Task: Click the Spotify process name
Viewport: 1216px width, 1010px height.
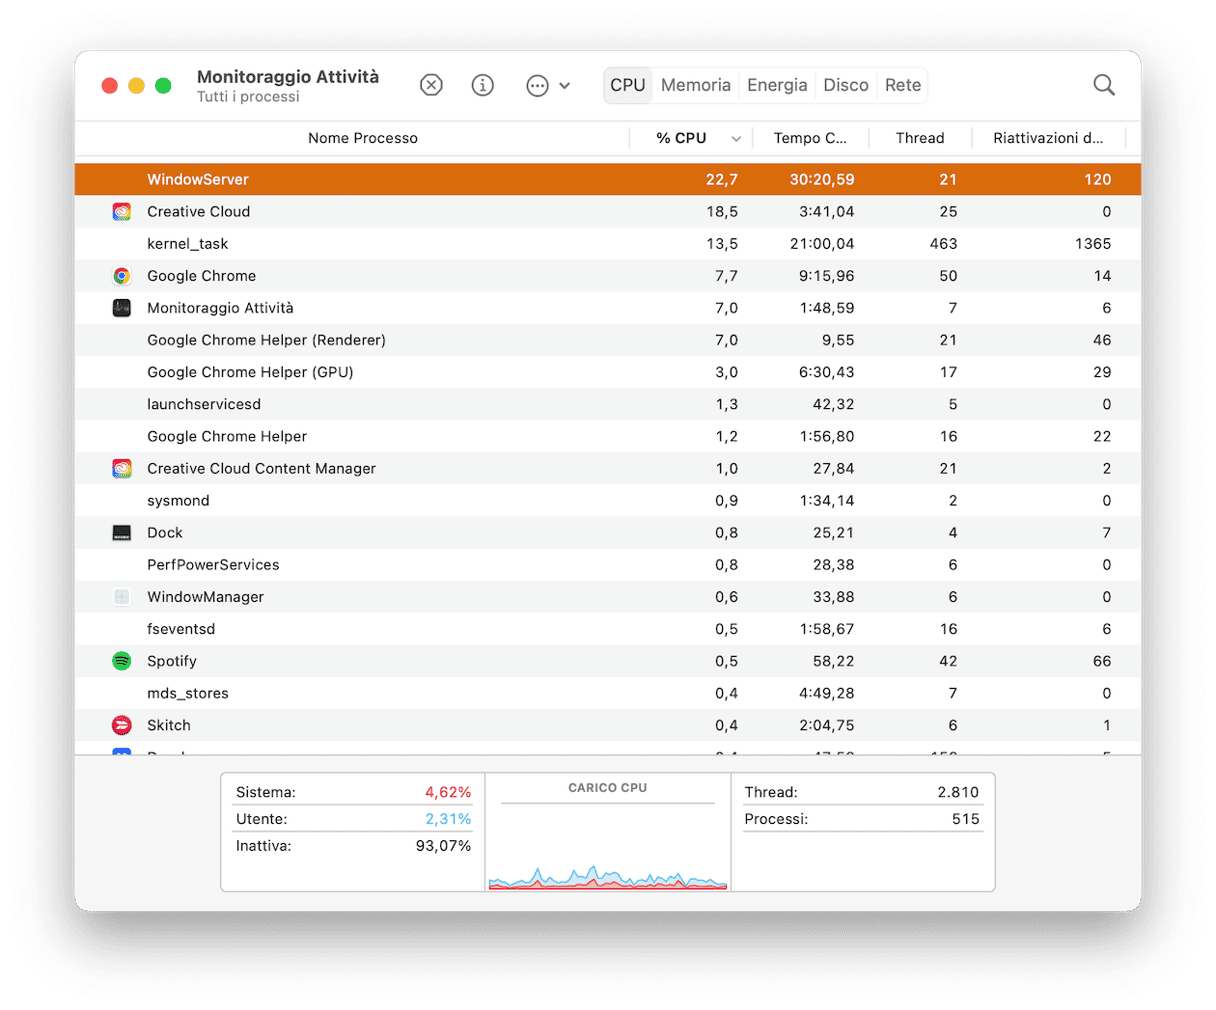Action: [172, 661]
